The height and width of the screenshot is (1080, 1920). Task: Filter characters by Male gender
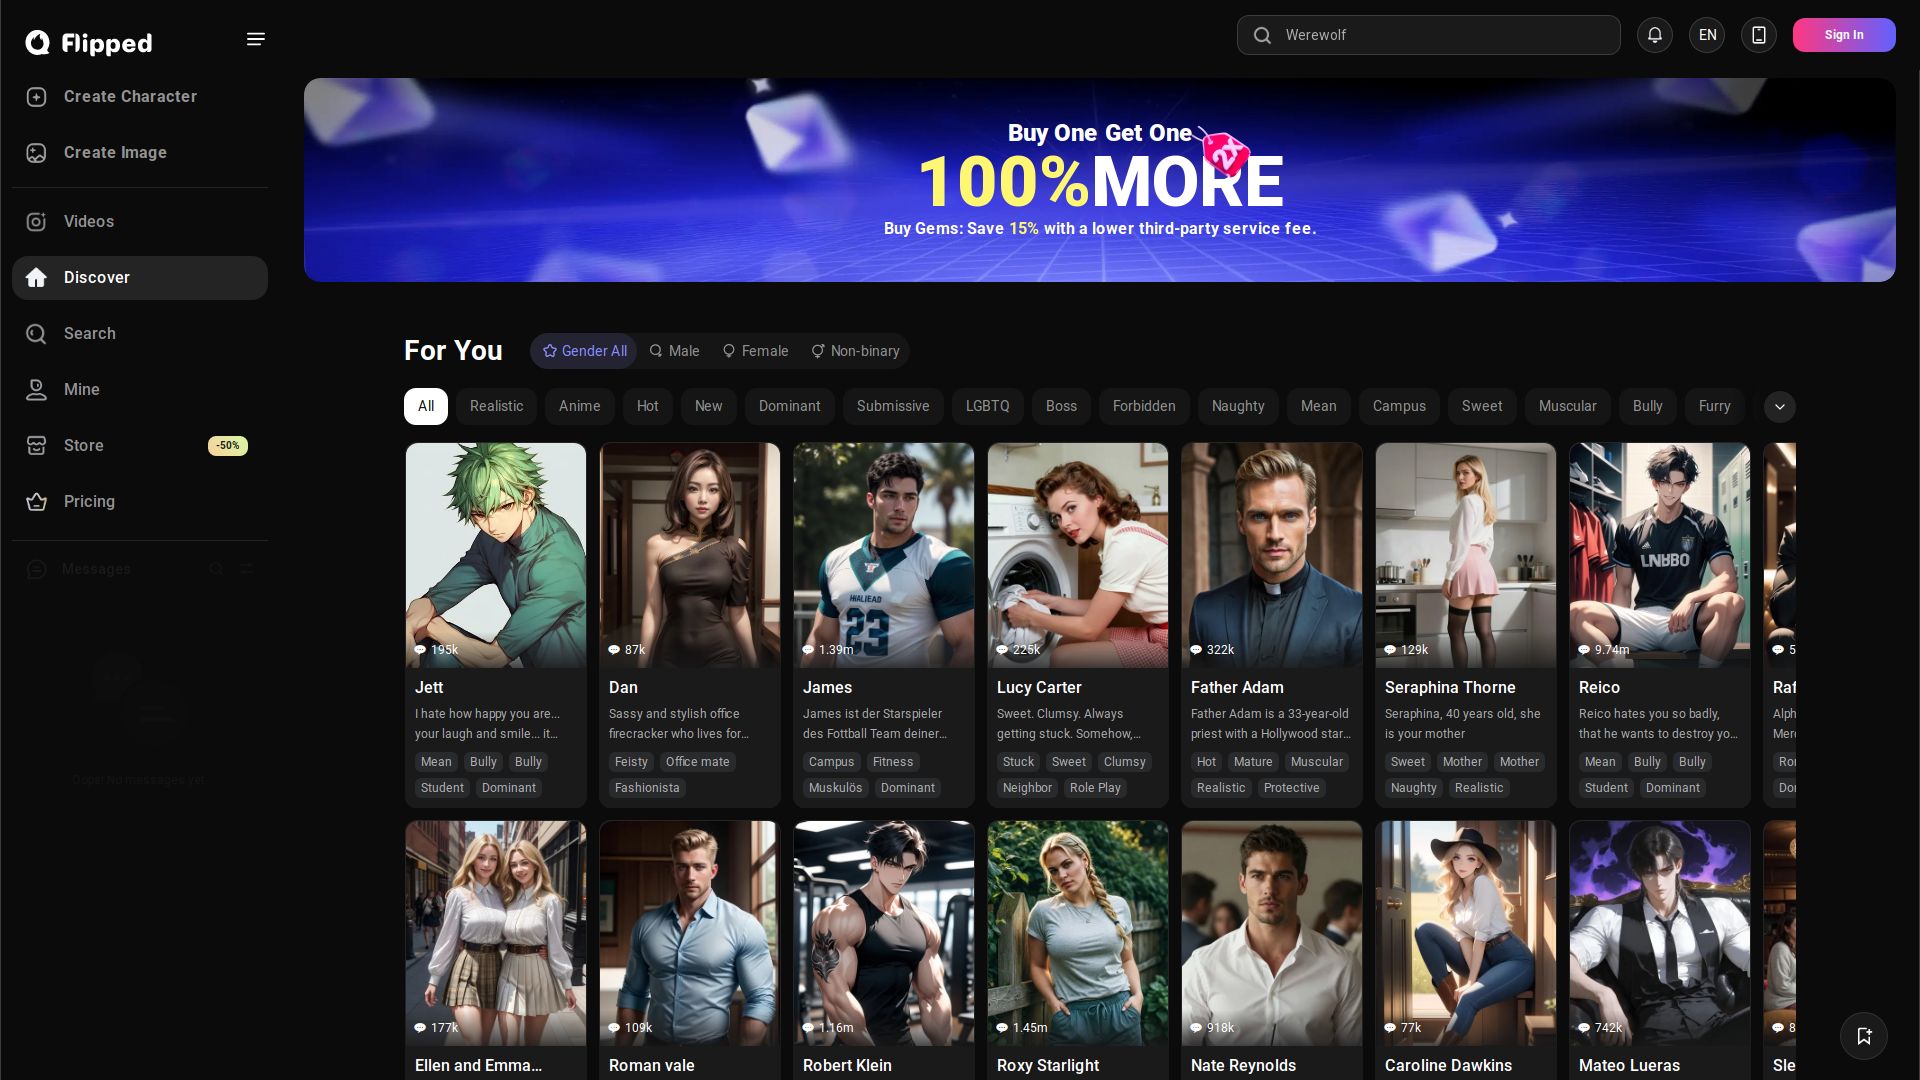pos(674,351)
